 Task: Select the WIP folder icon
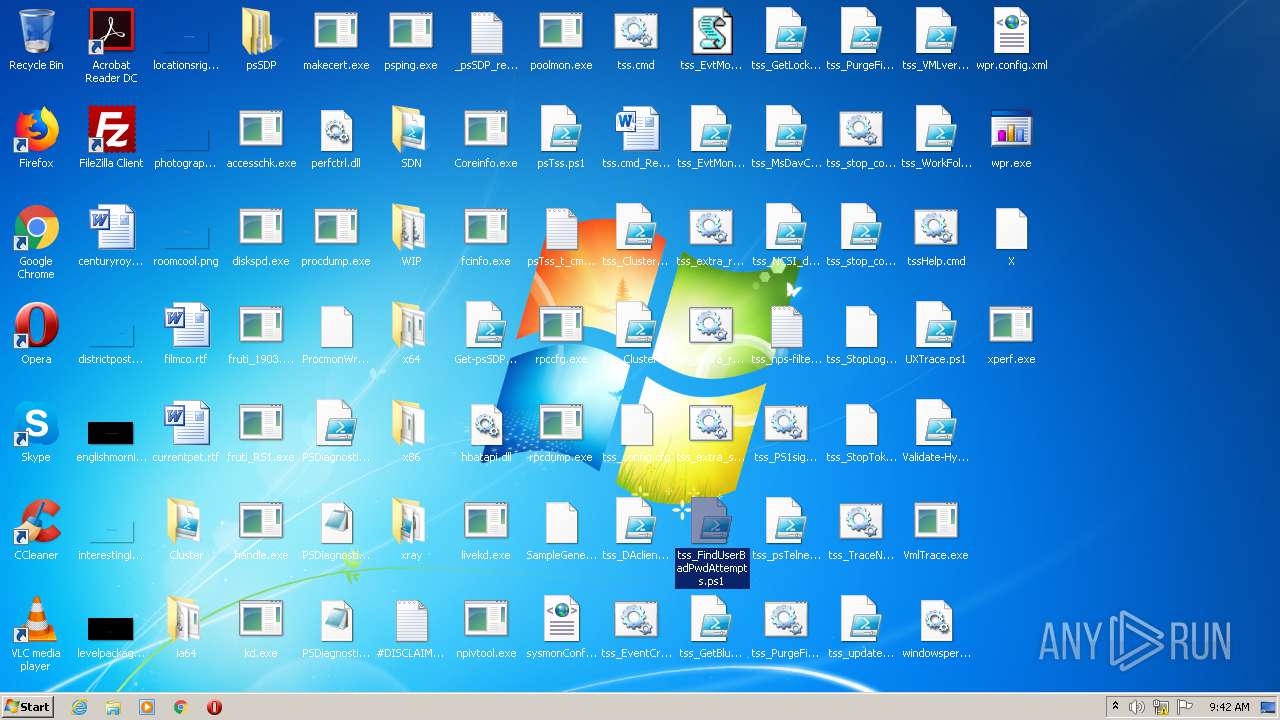click(x=411, y=236)
